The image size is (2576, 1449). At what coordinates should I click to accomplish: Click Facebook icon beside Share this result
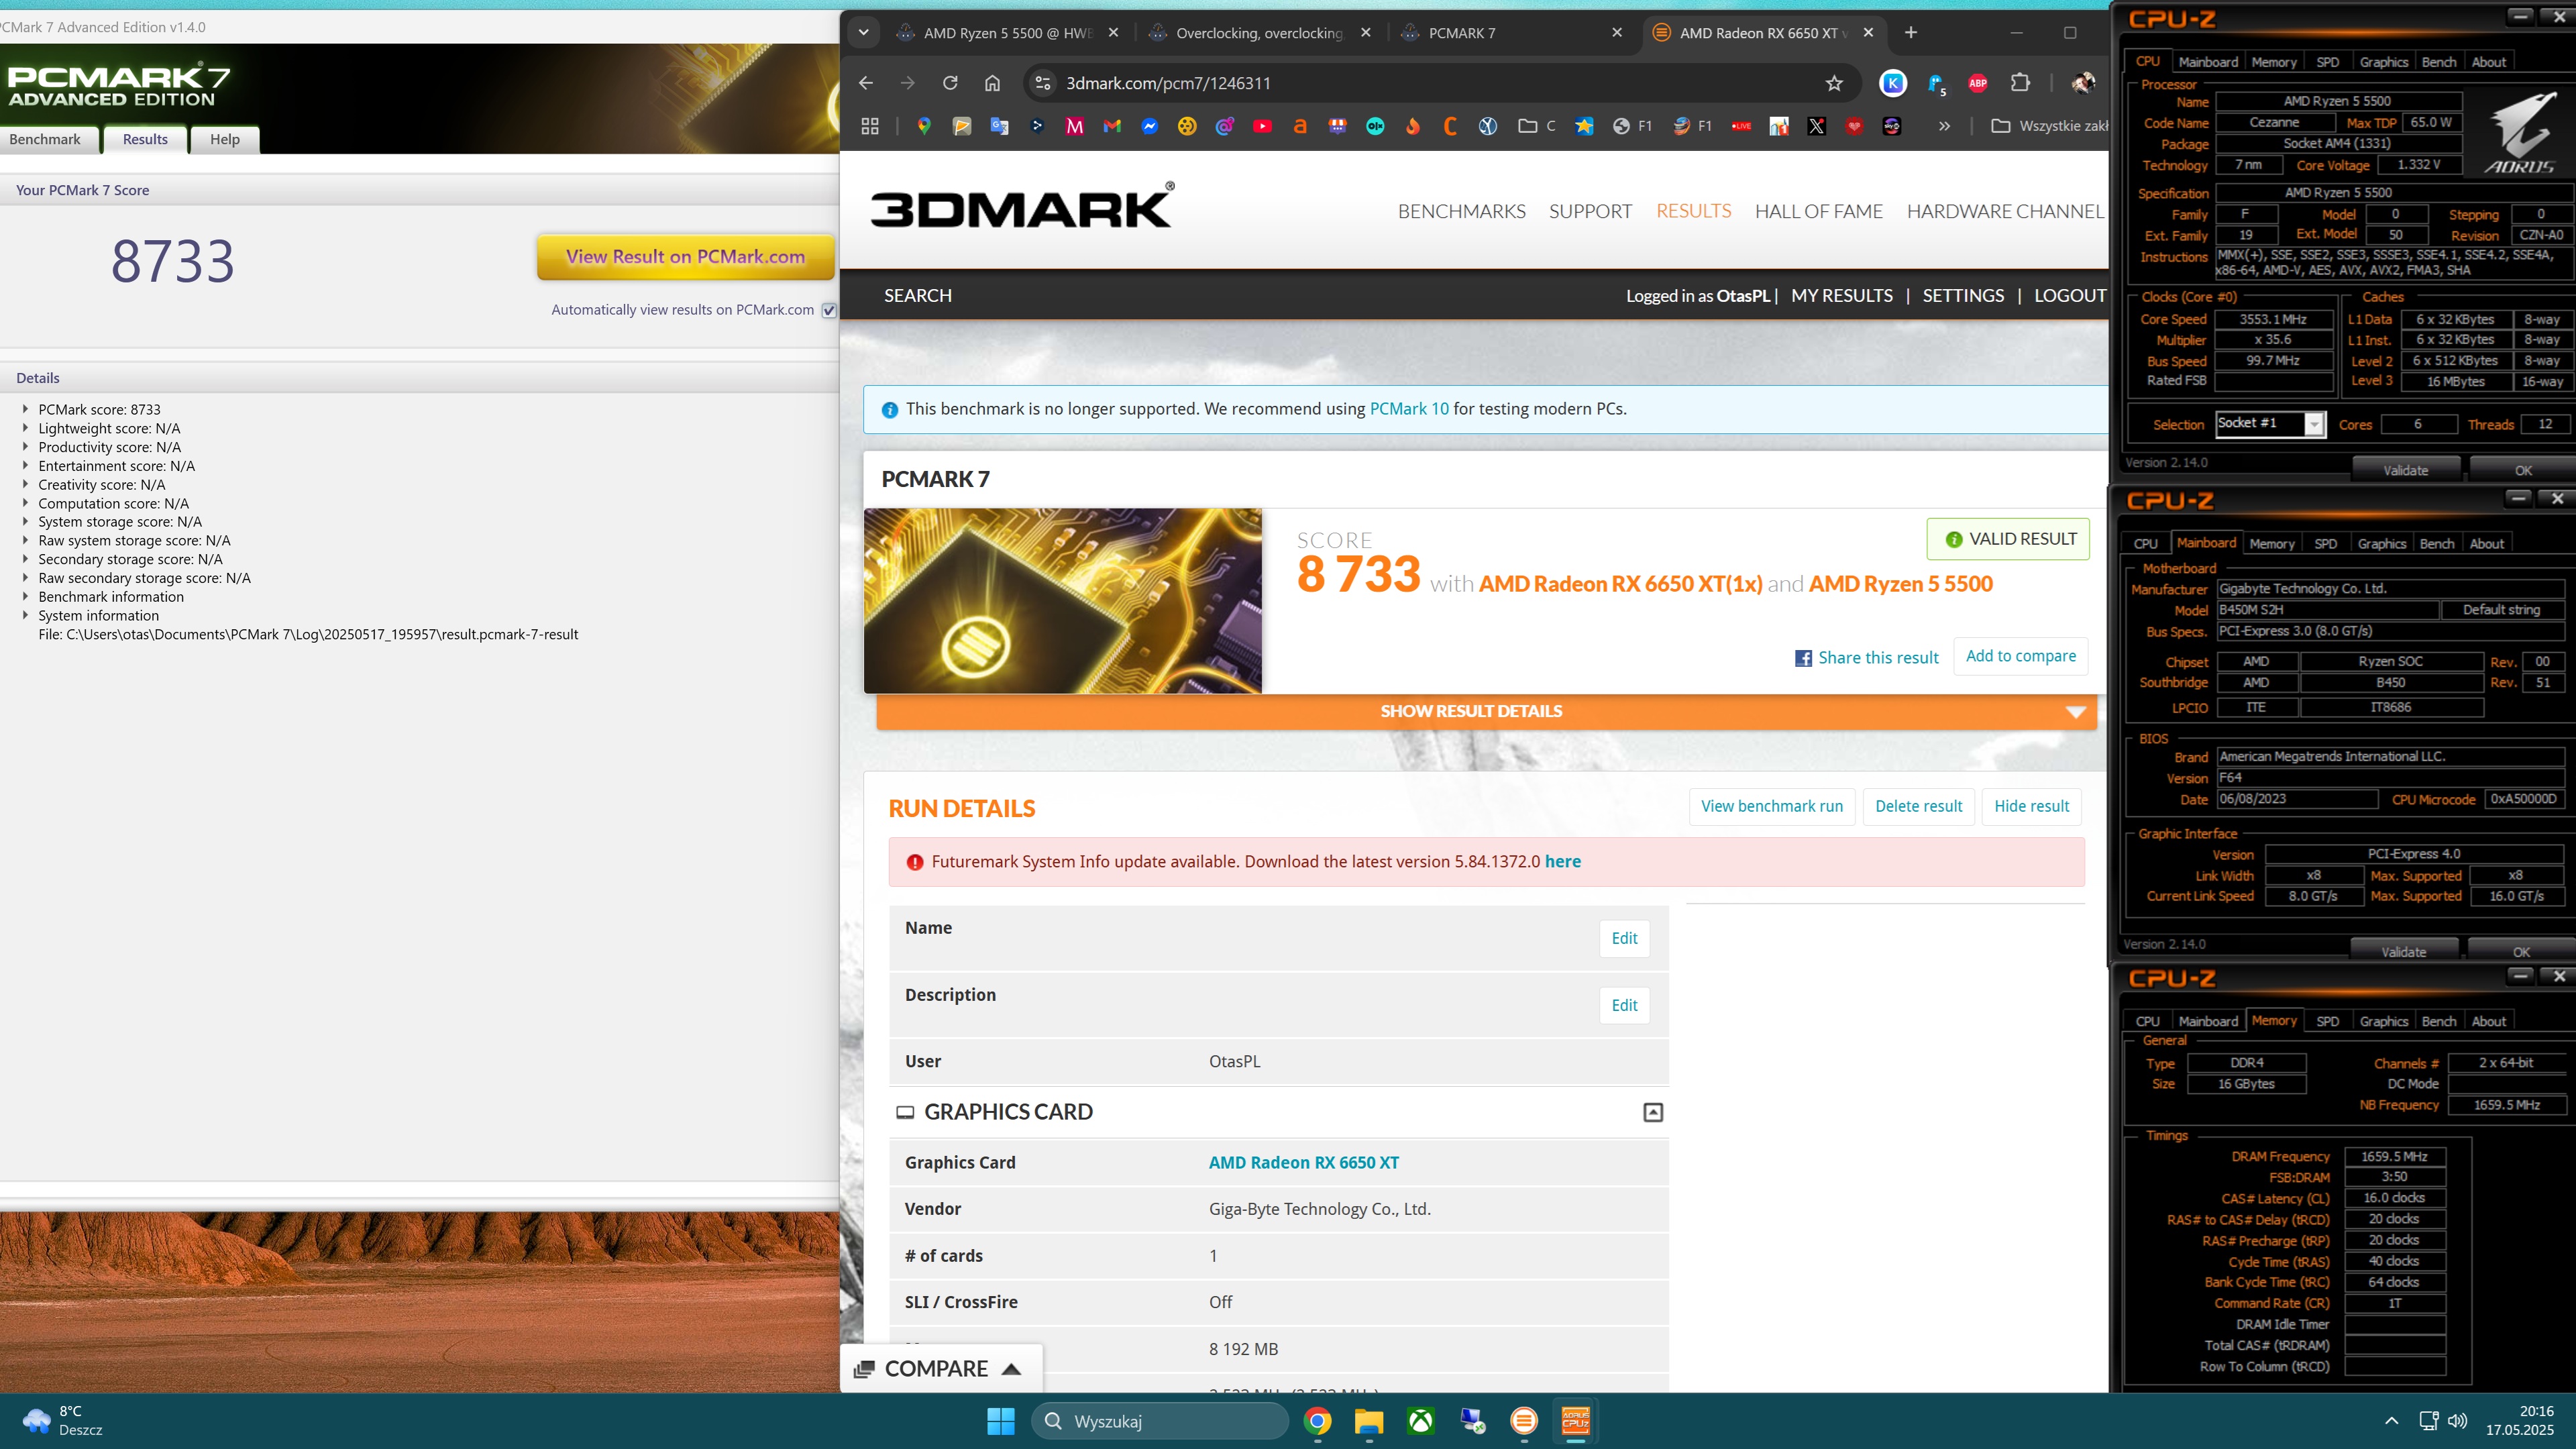(x=1803, y=658)
